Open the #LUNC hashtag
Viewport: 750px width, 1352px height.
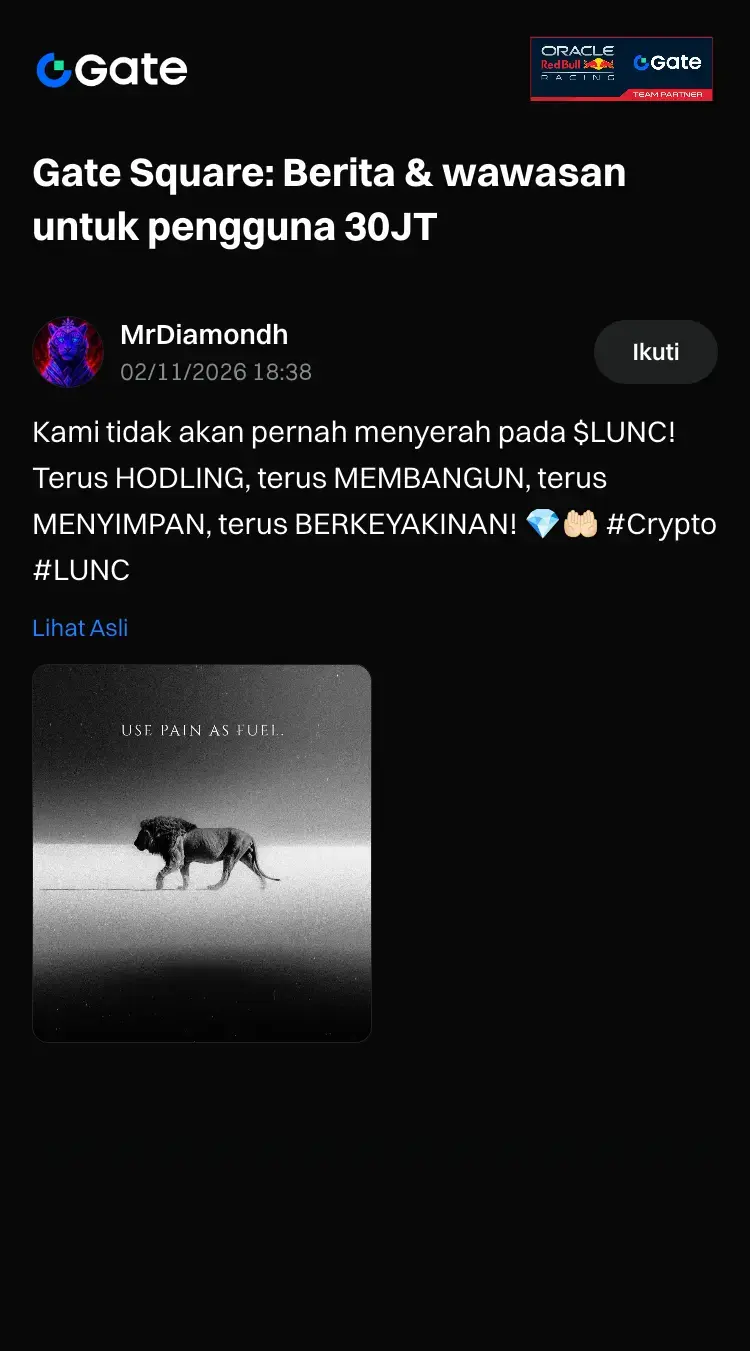tap(81, 570)
